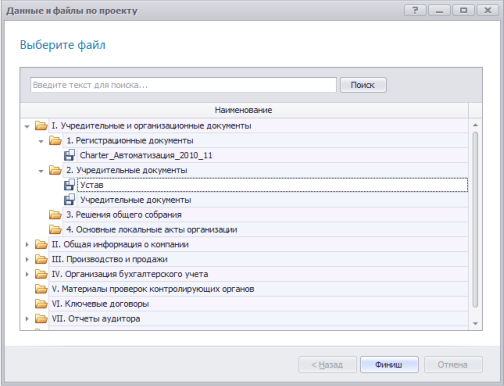Viewport: 504px width, 386px height.
Task: Collapse 2. Учредительные документы folder
Action: [x=41, y=171]
